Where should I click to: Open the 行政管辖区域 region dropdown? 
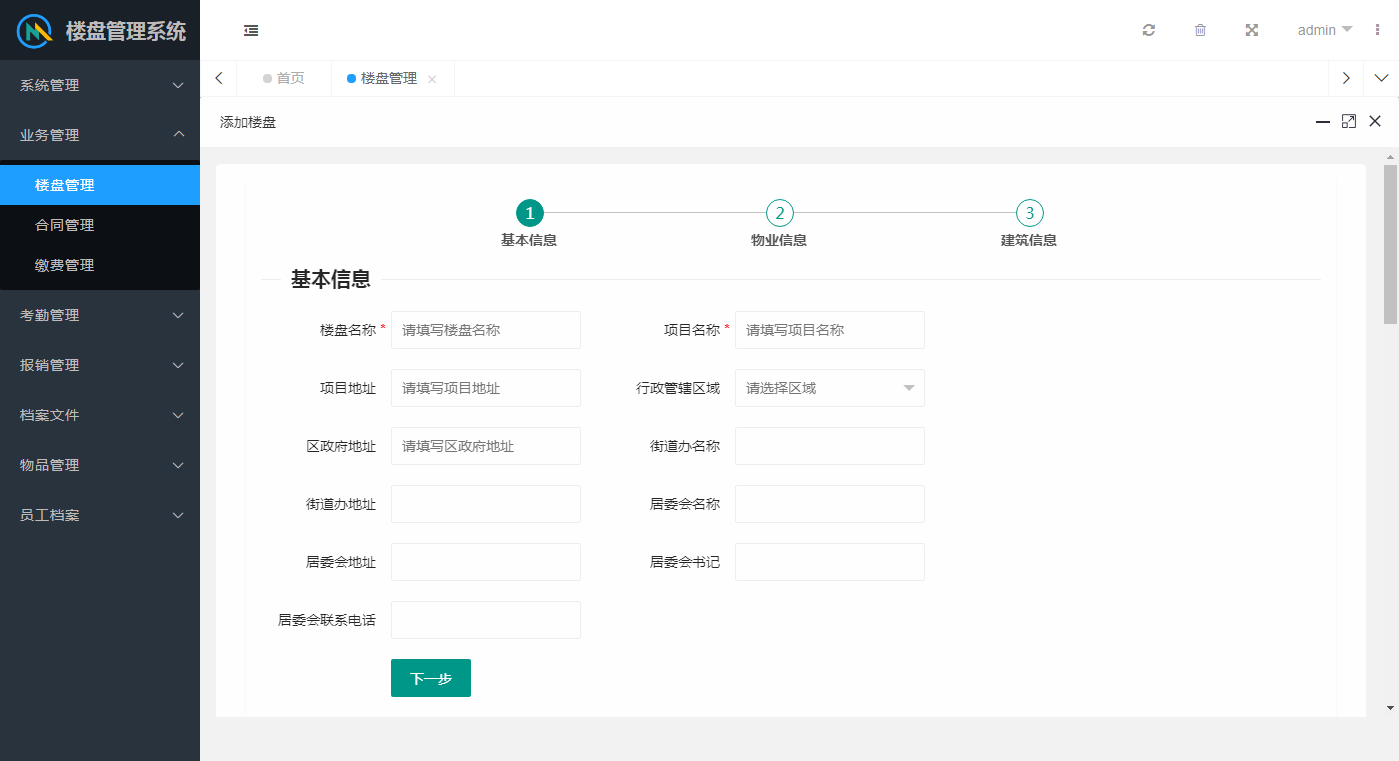829,388
